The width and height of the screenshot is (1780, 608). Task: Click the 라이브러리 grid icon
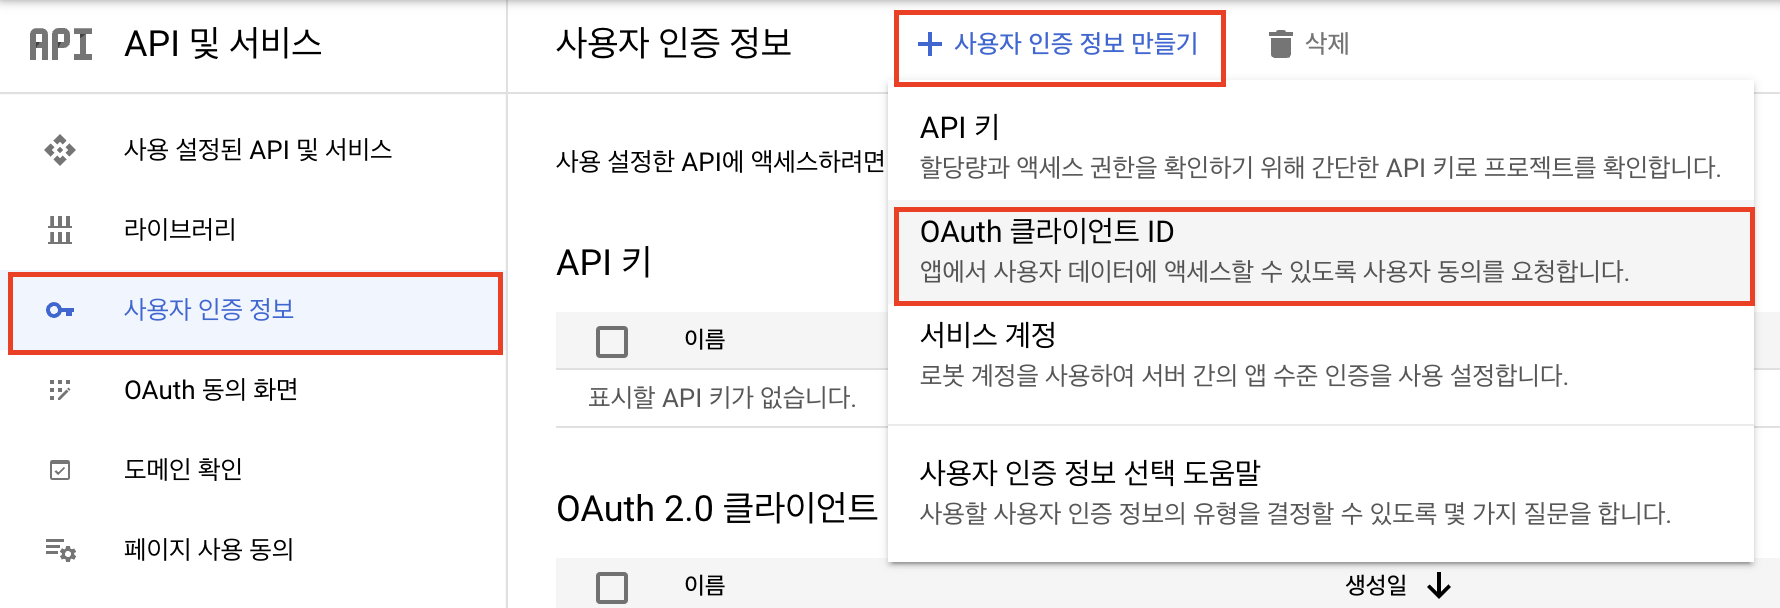tap(60, 230)
